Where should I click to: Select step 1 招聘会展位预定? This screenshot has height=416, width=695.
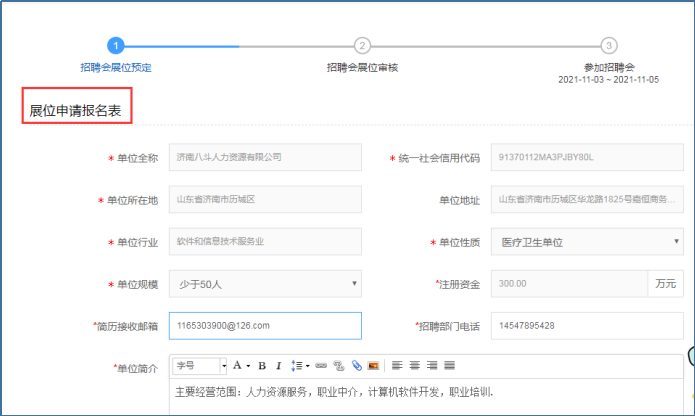[116, 46]
